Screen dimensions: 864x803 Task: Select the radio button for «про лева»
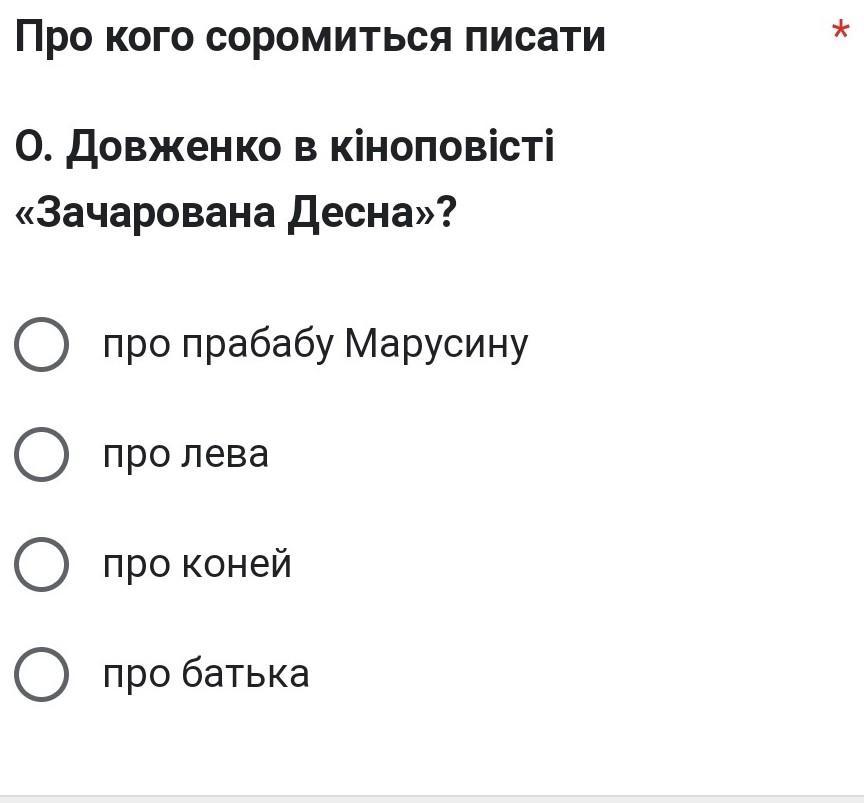pyautogui.click(x=42, y=455)
